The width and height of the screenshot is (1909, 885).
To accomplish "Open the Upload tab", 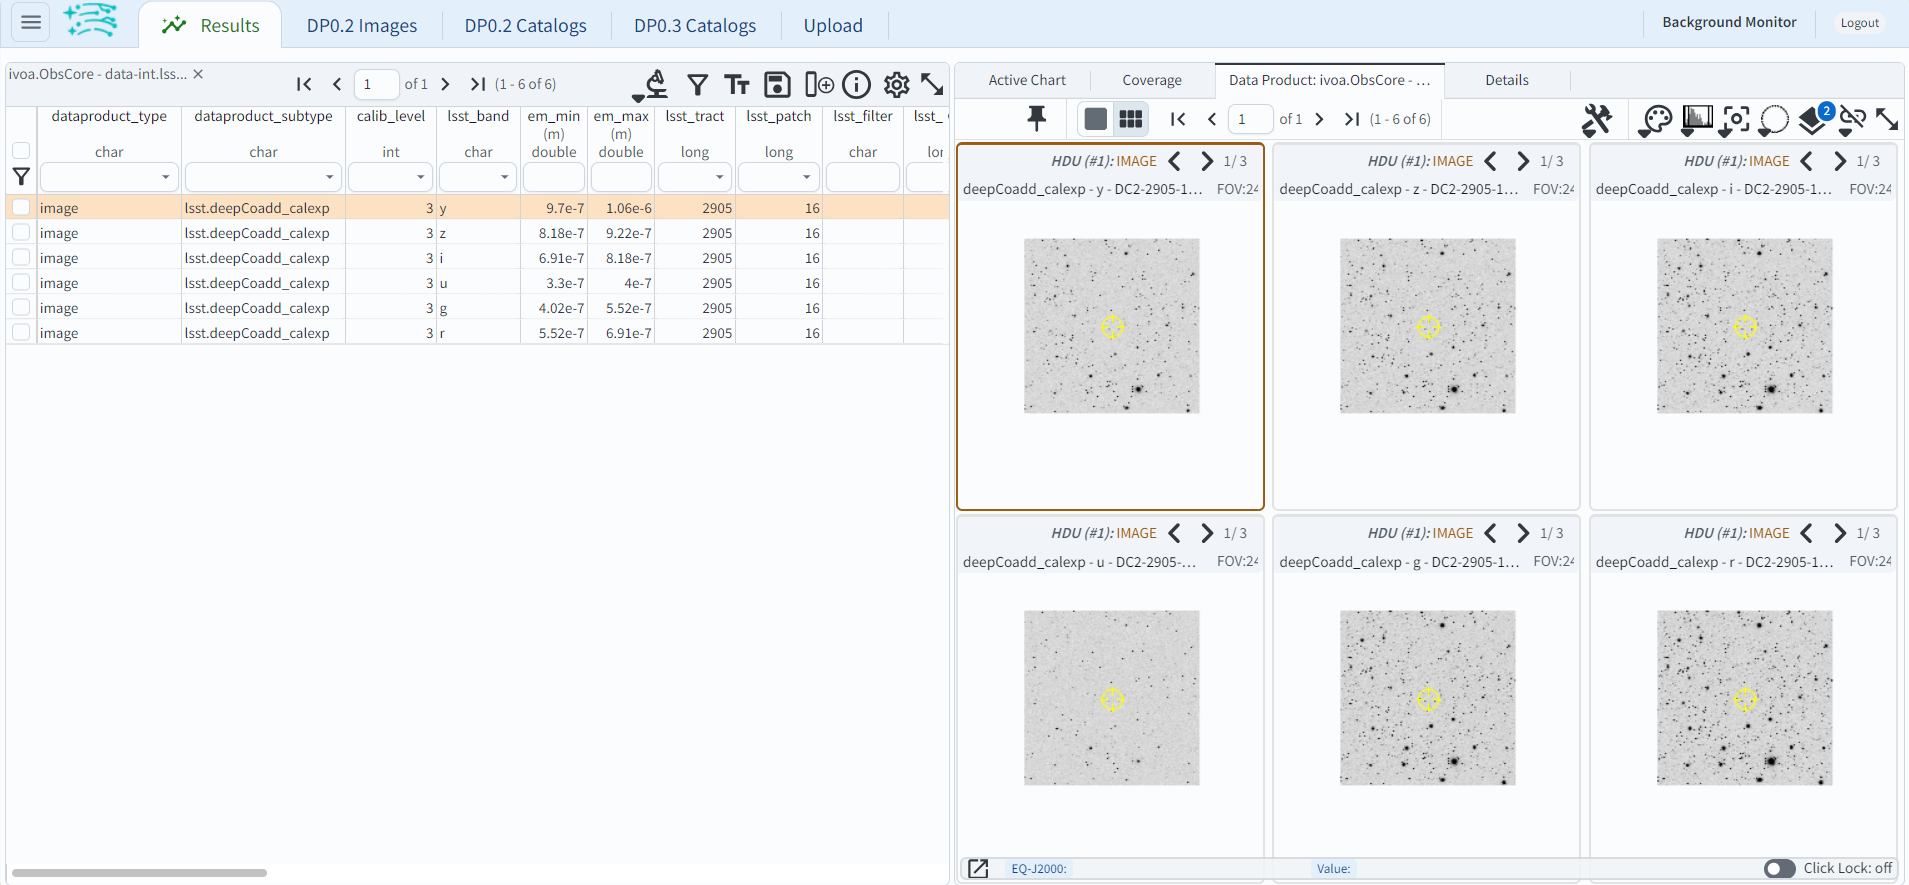I will coord(833,25).
